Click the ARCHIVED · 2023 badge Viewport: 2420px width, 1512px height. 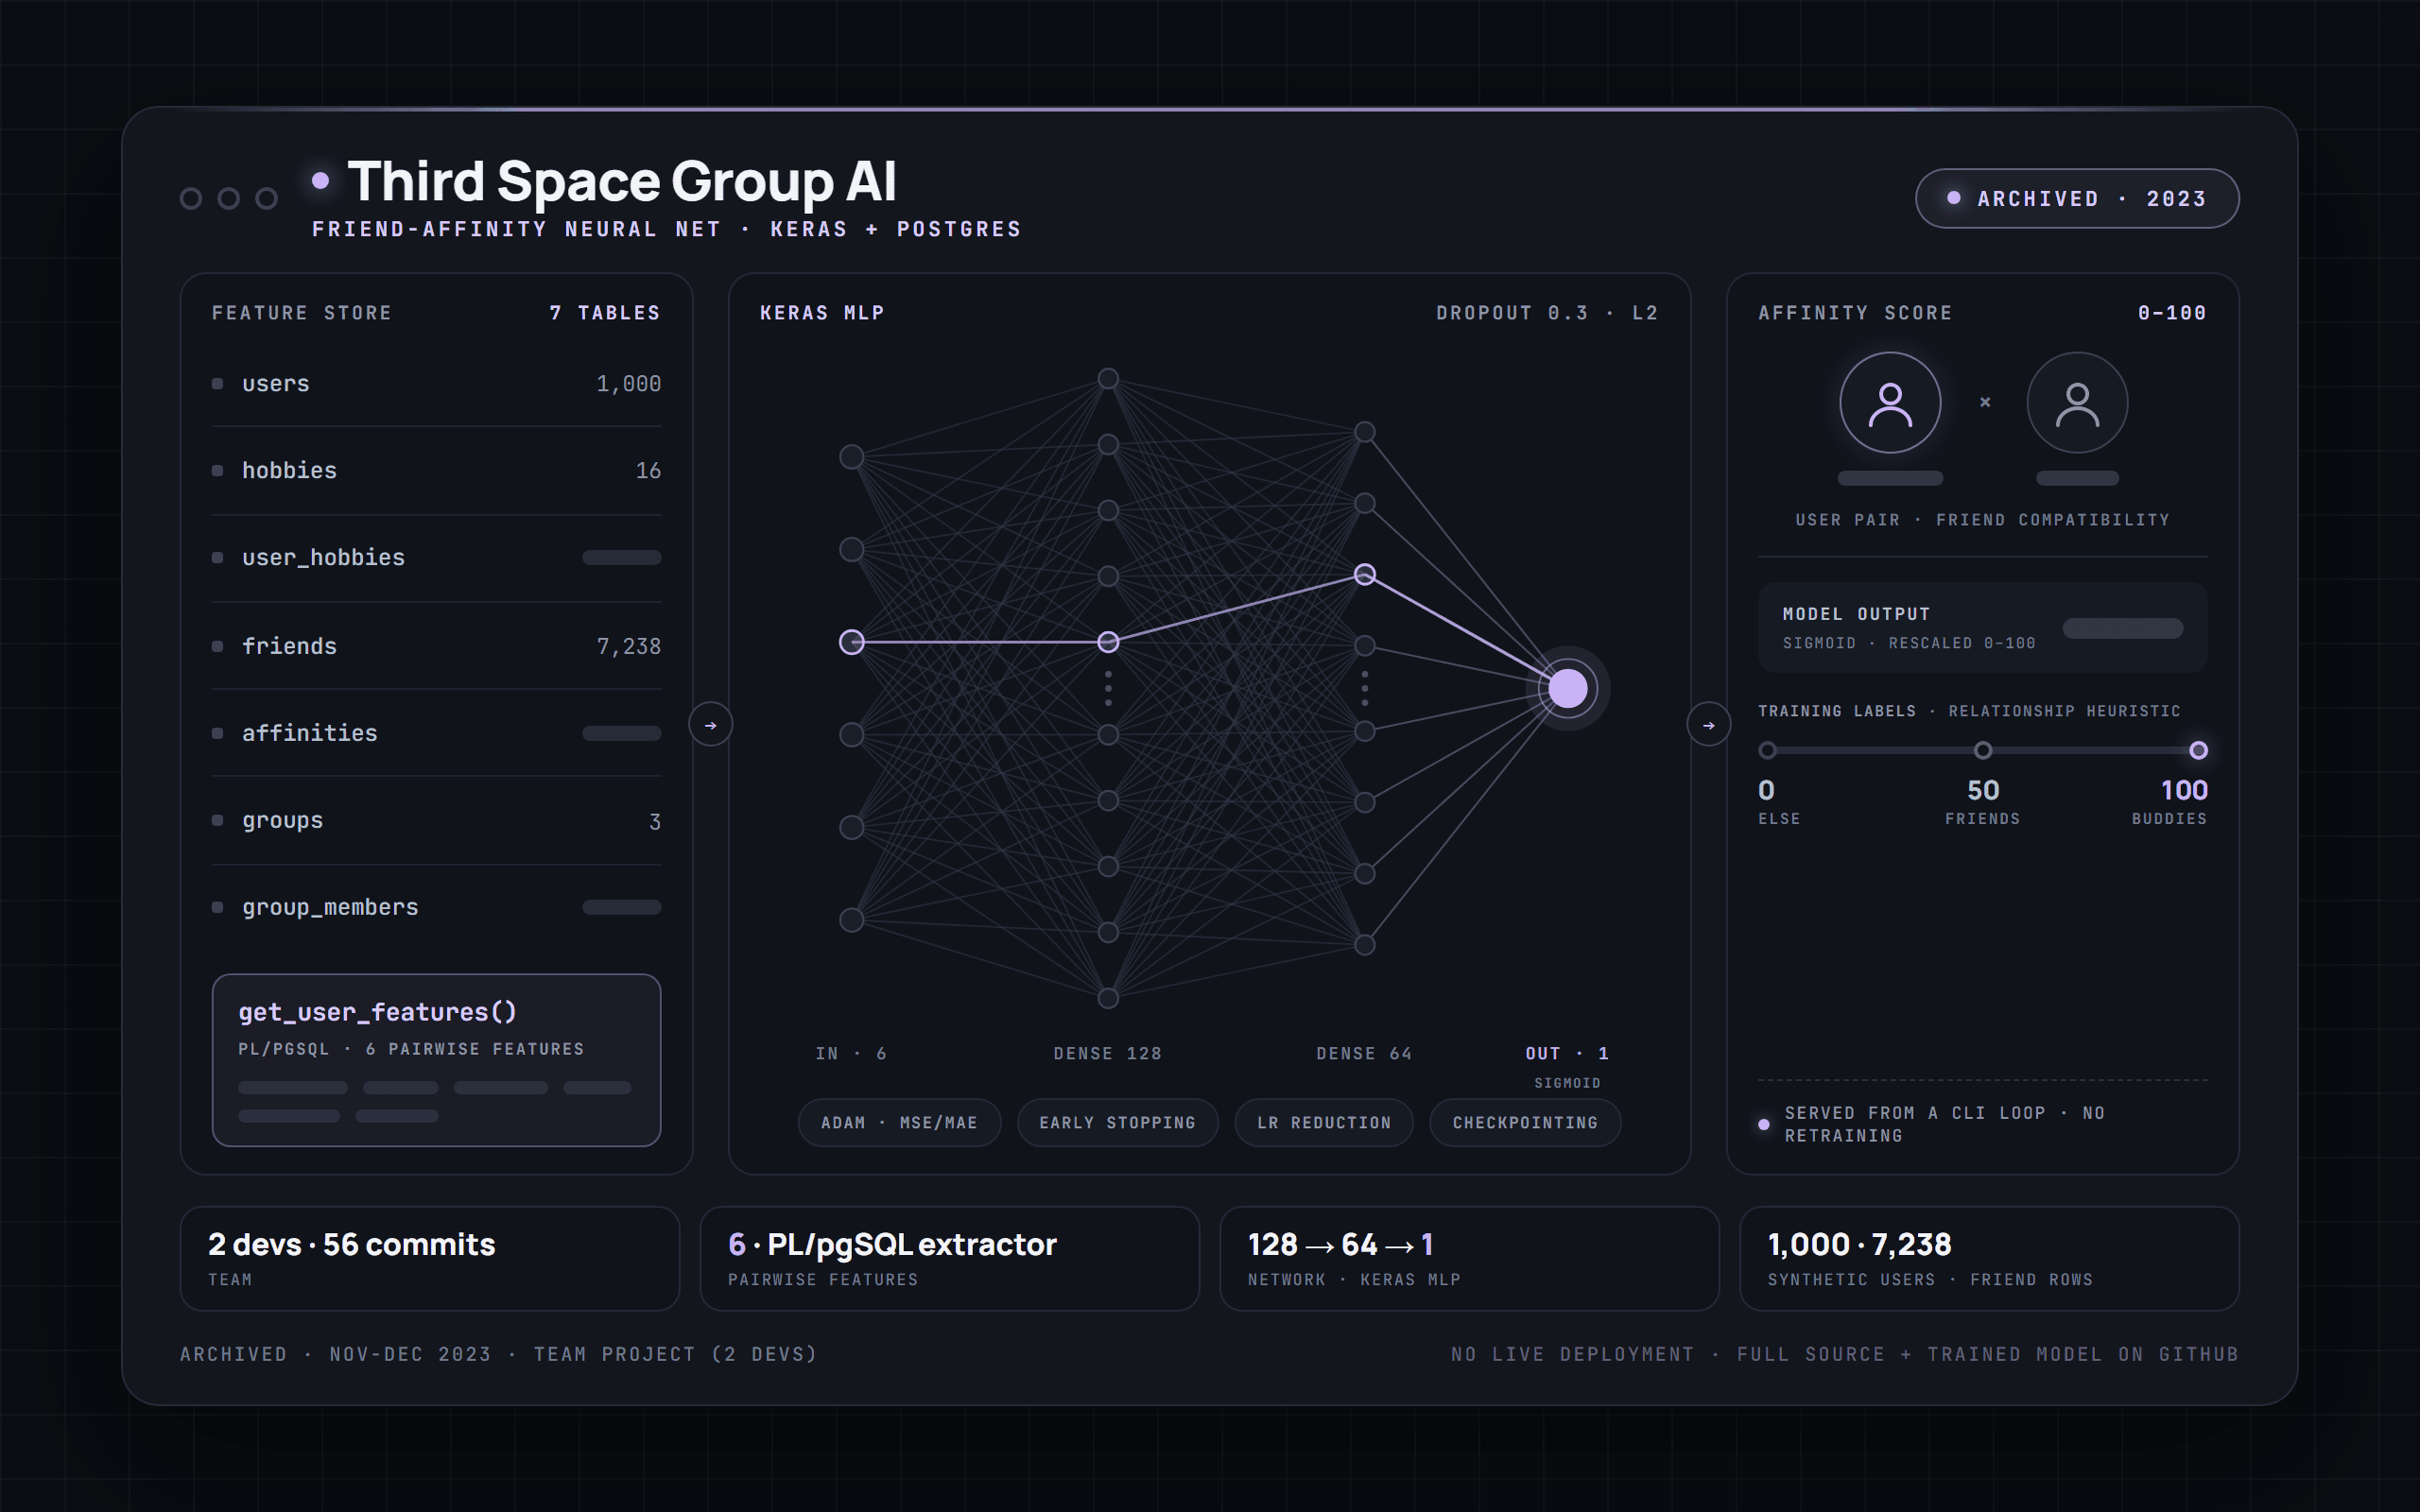tap(2077, 199)
